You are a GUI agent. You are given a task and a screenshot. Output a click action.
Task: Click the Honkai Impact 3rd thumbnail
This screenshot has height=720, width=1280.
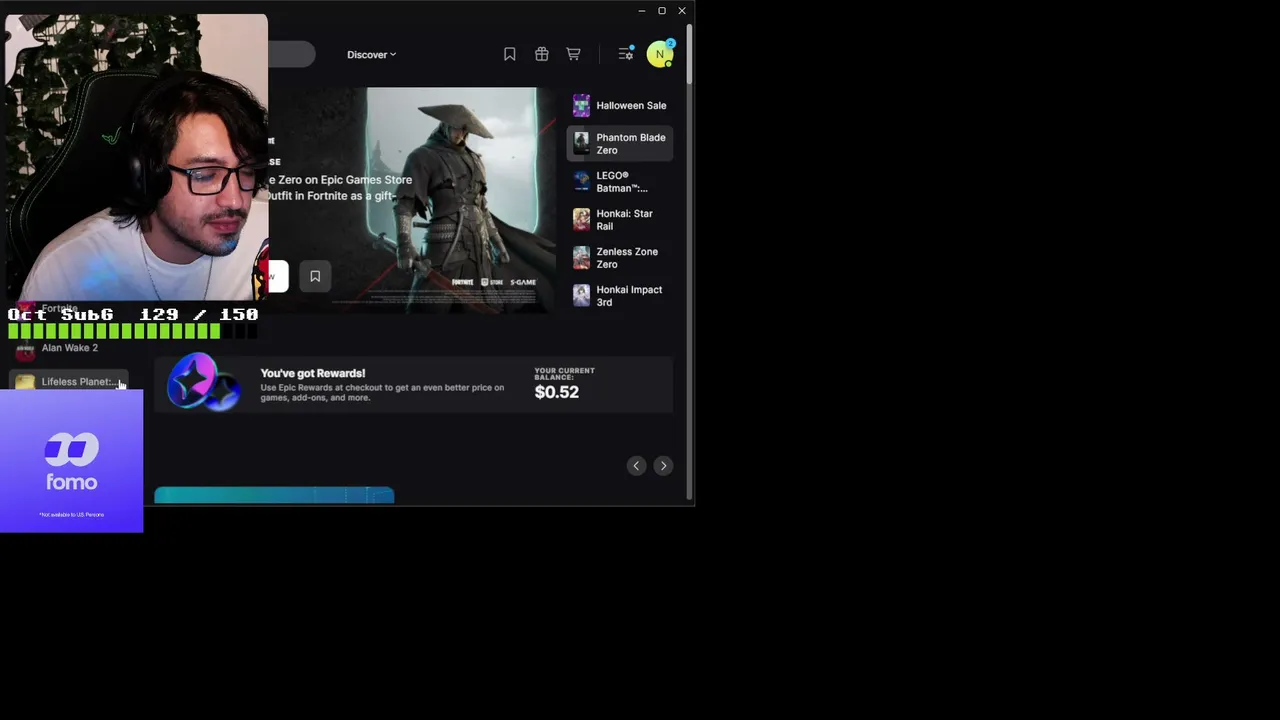click(581, 296)
